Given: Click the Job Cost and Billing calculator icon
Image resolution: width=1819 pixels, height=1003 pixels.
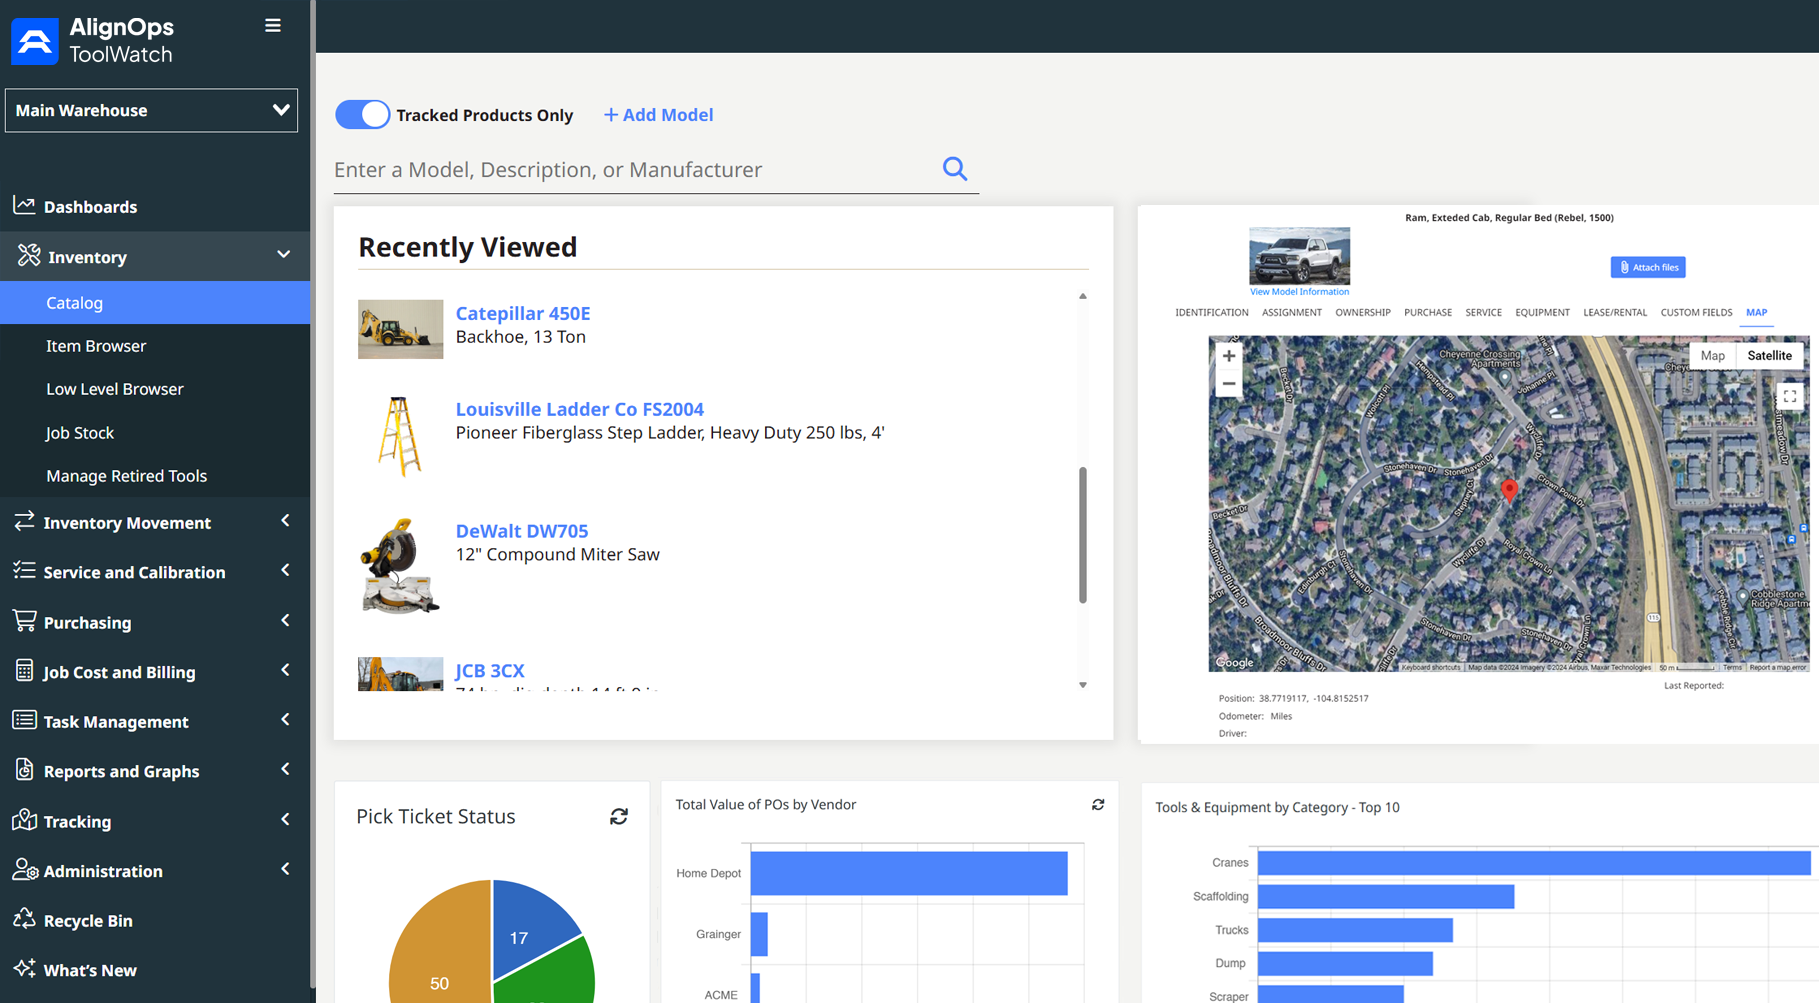Looking at the screenshot, I should [24, 671].
